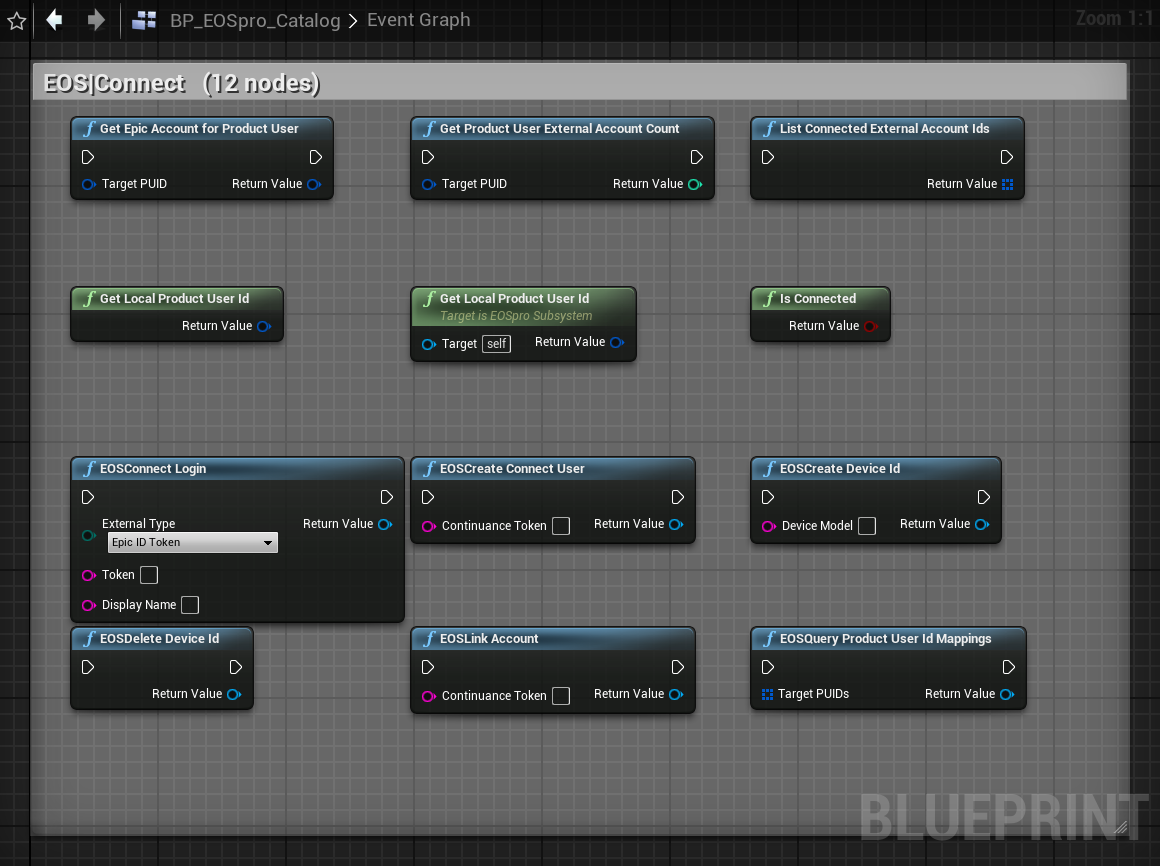Click Return Value pin on pure Get Local Product User Id
The image size is (1160, 866).
coord(264,326)
